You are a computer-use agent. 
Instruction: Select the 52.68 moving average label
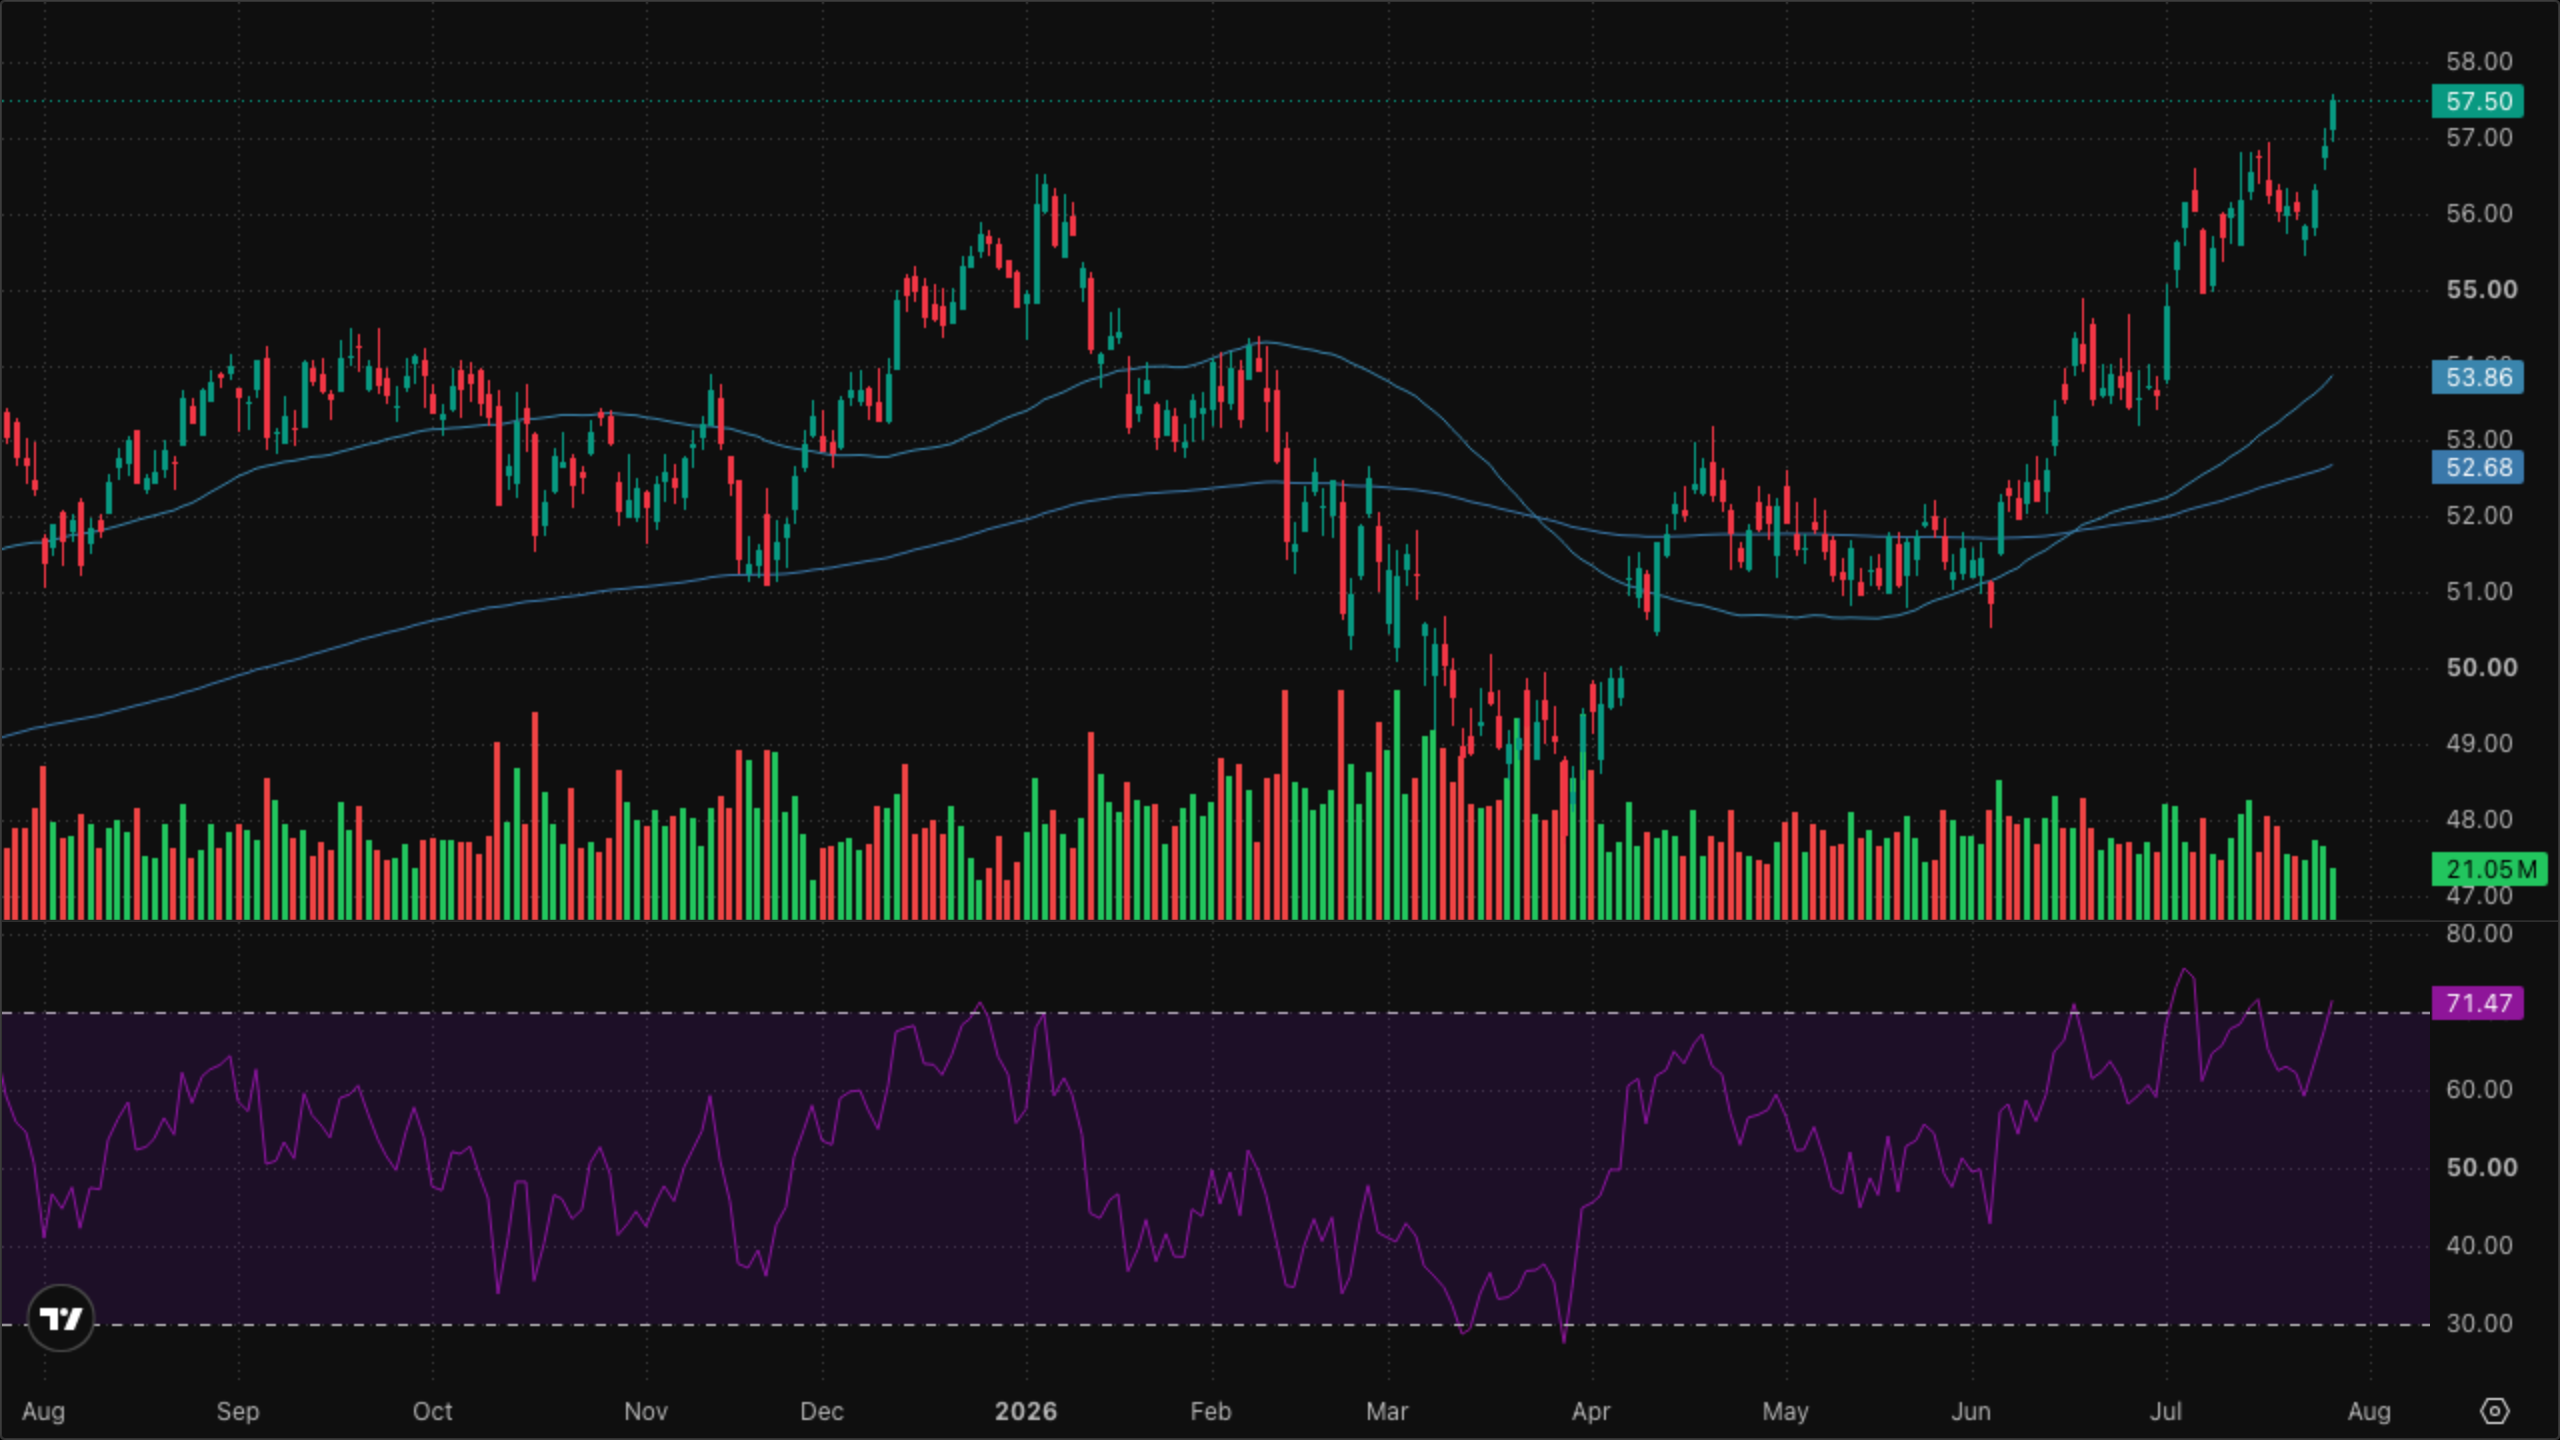coord(2478,467)
